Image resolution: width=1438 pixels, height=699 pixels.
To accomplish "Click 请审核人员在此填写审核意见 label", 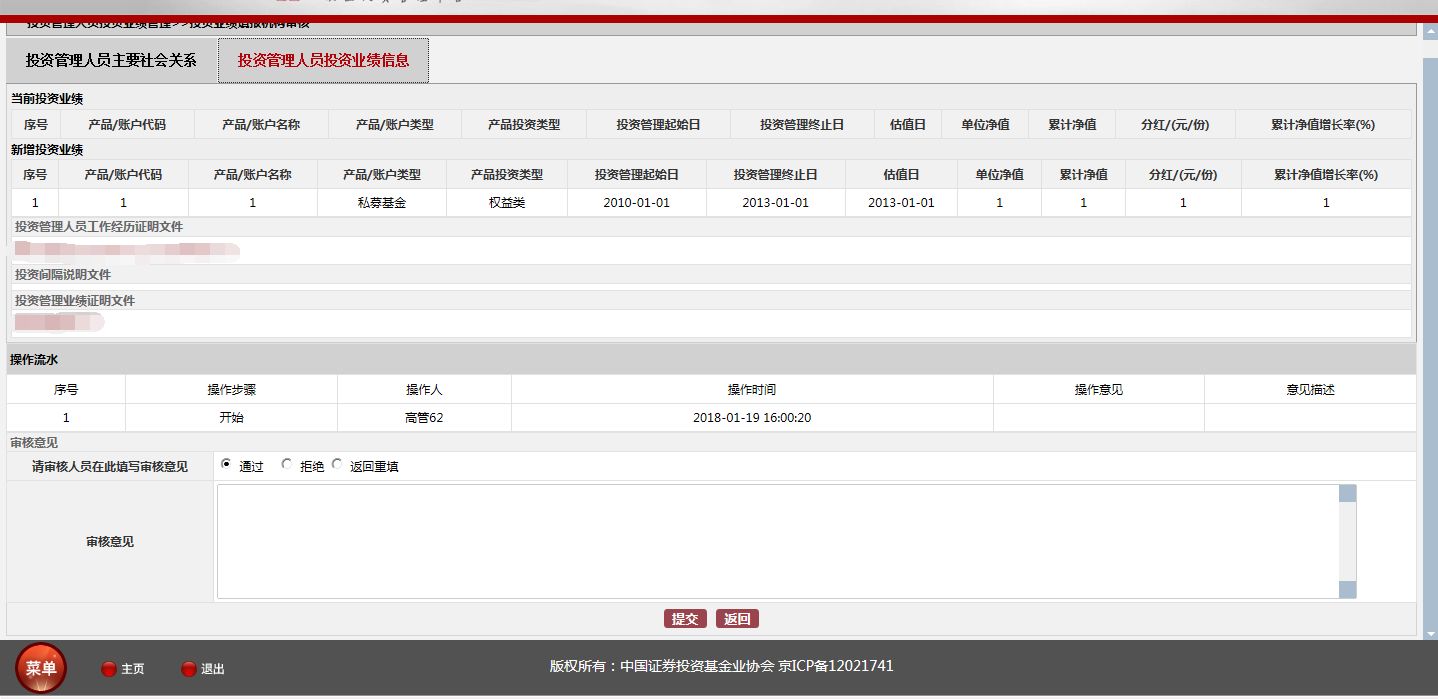I will click(x=110, y=467).
